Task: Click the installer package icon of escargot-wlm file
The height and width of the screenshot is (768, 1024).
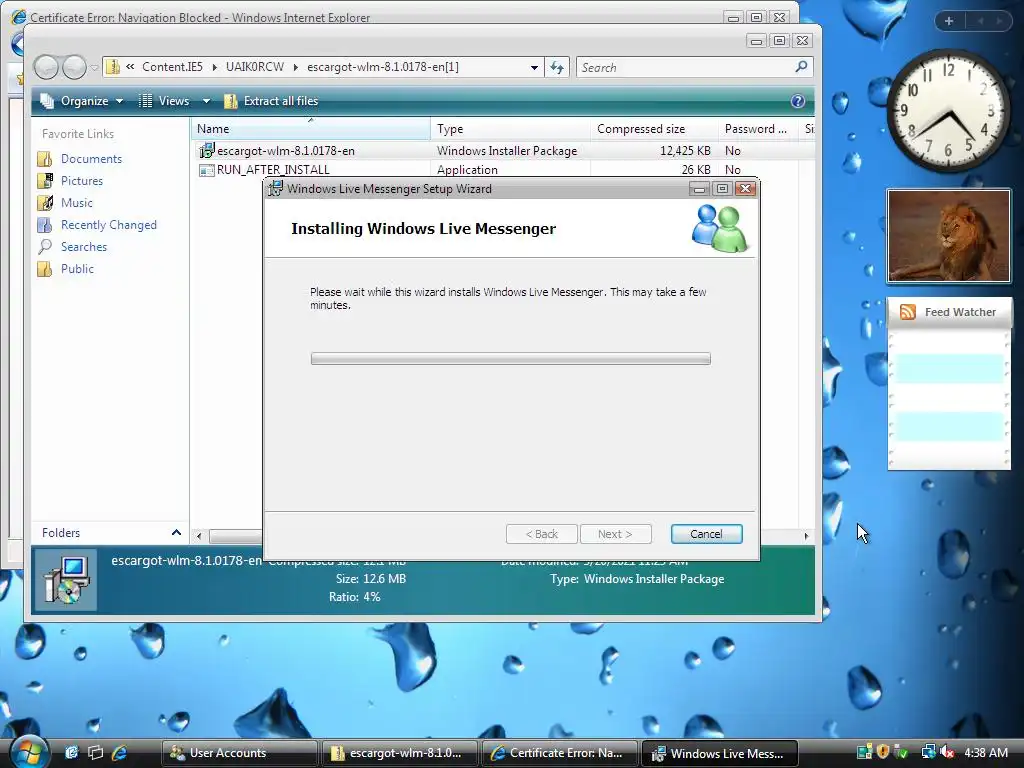Action: point(206,151)
